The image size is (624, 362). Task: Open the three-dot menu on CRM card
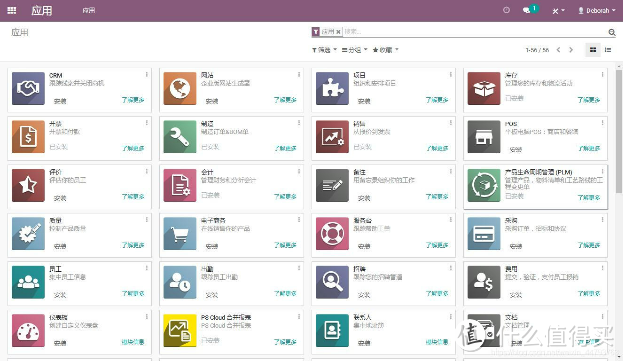point(146,74)
